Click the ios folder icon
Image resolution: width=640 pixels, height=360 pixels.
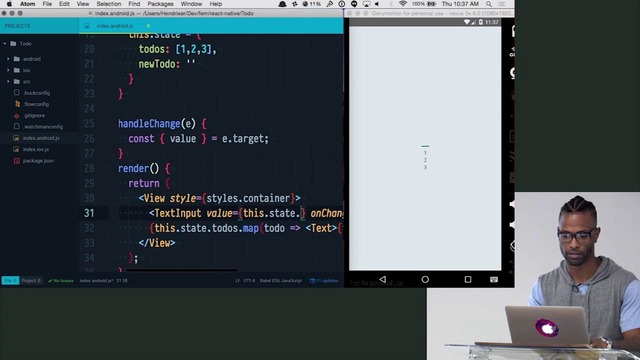coord(17,70)
